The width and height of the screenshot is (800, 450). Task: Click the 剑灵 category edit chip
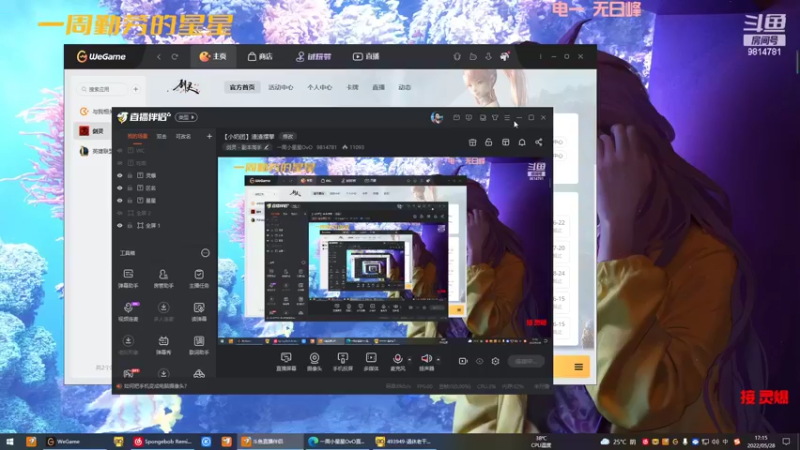[247, 147]
